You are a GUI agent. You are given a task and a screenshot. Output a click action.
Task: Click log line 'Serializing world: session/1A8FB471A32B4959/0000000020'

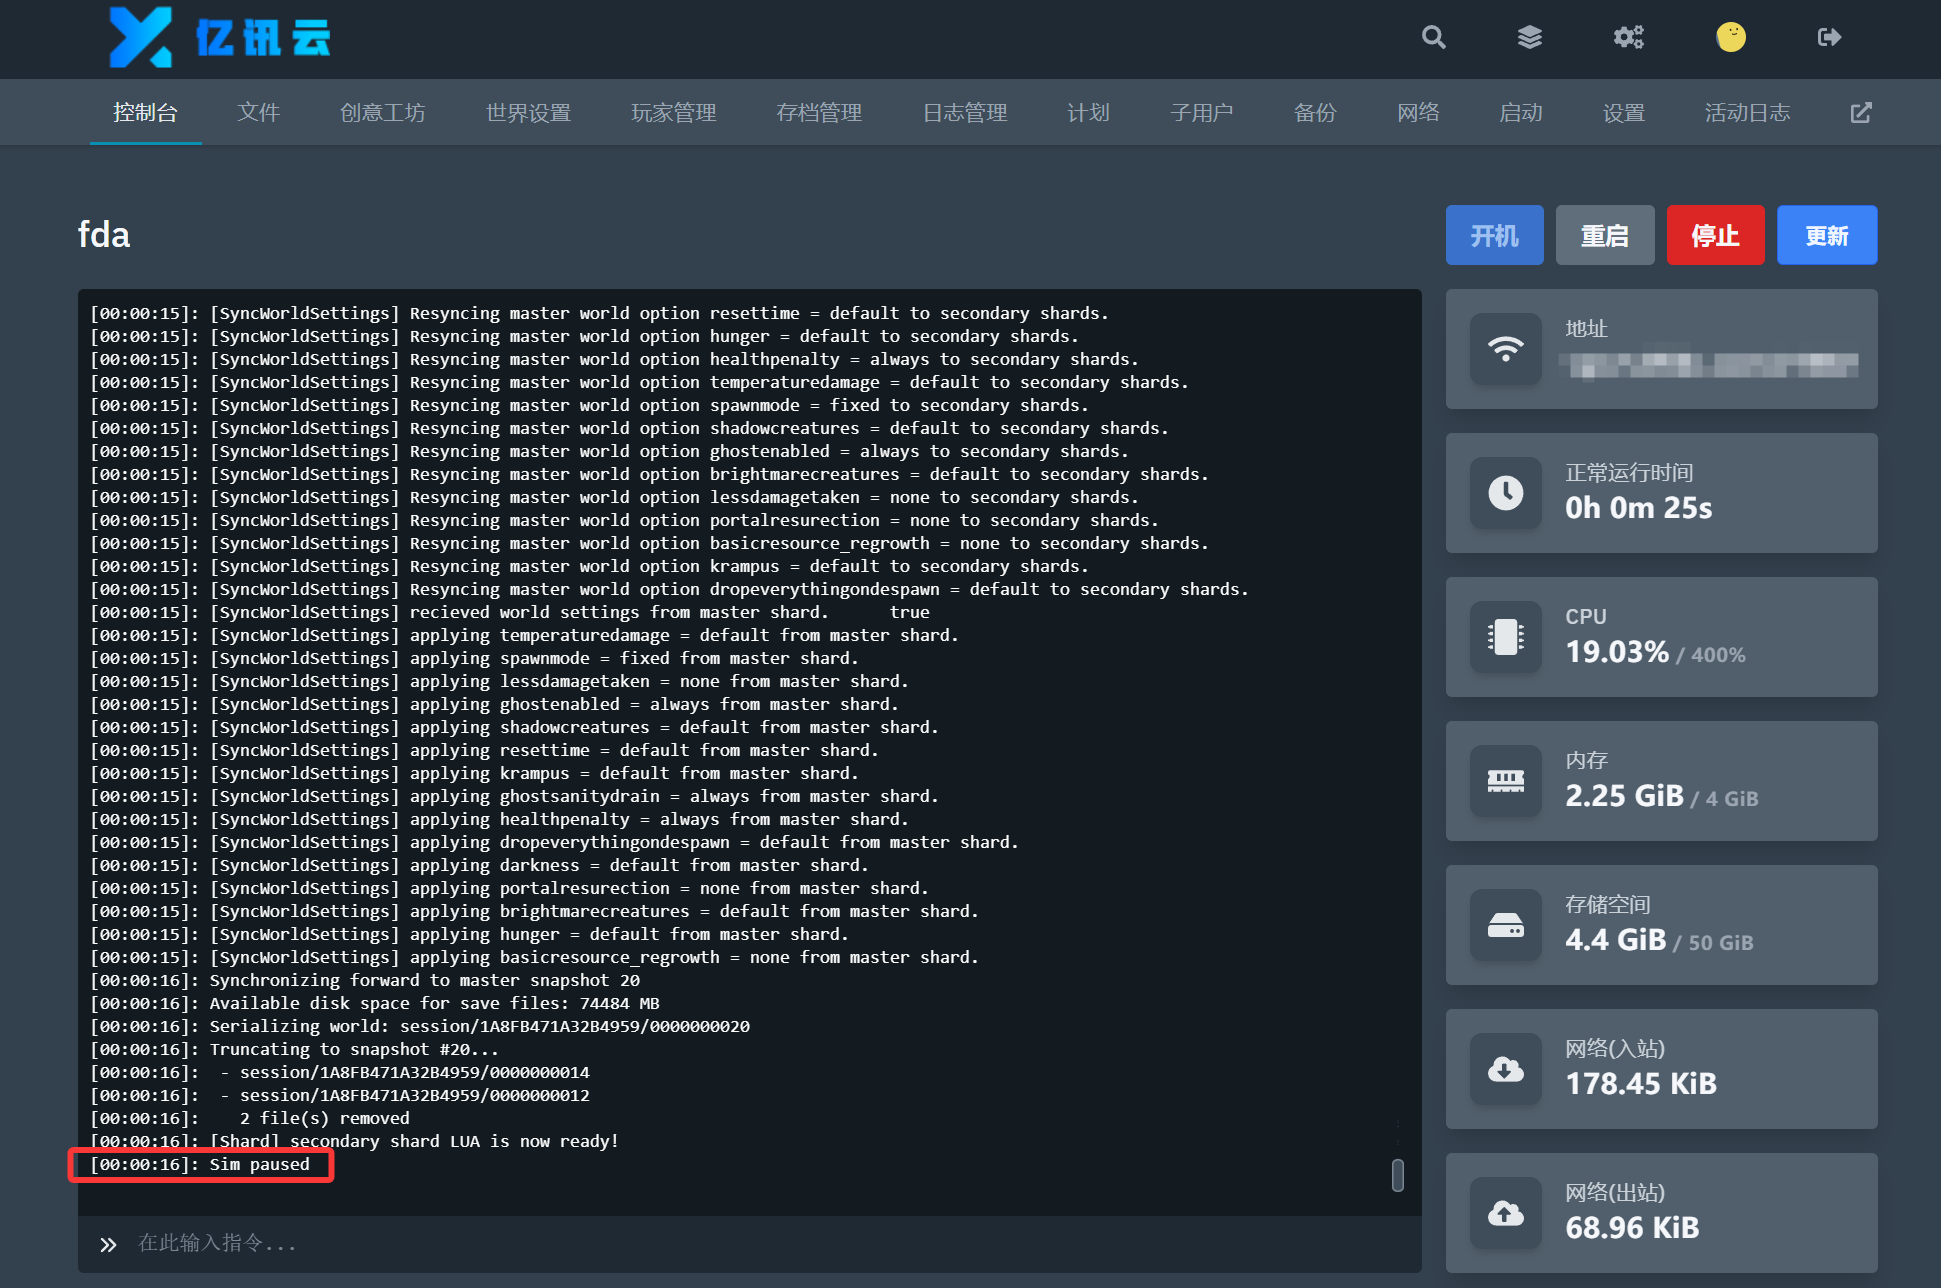[420, 1027]
